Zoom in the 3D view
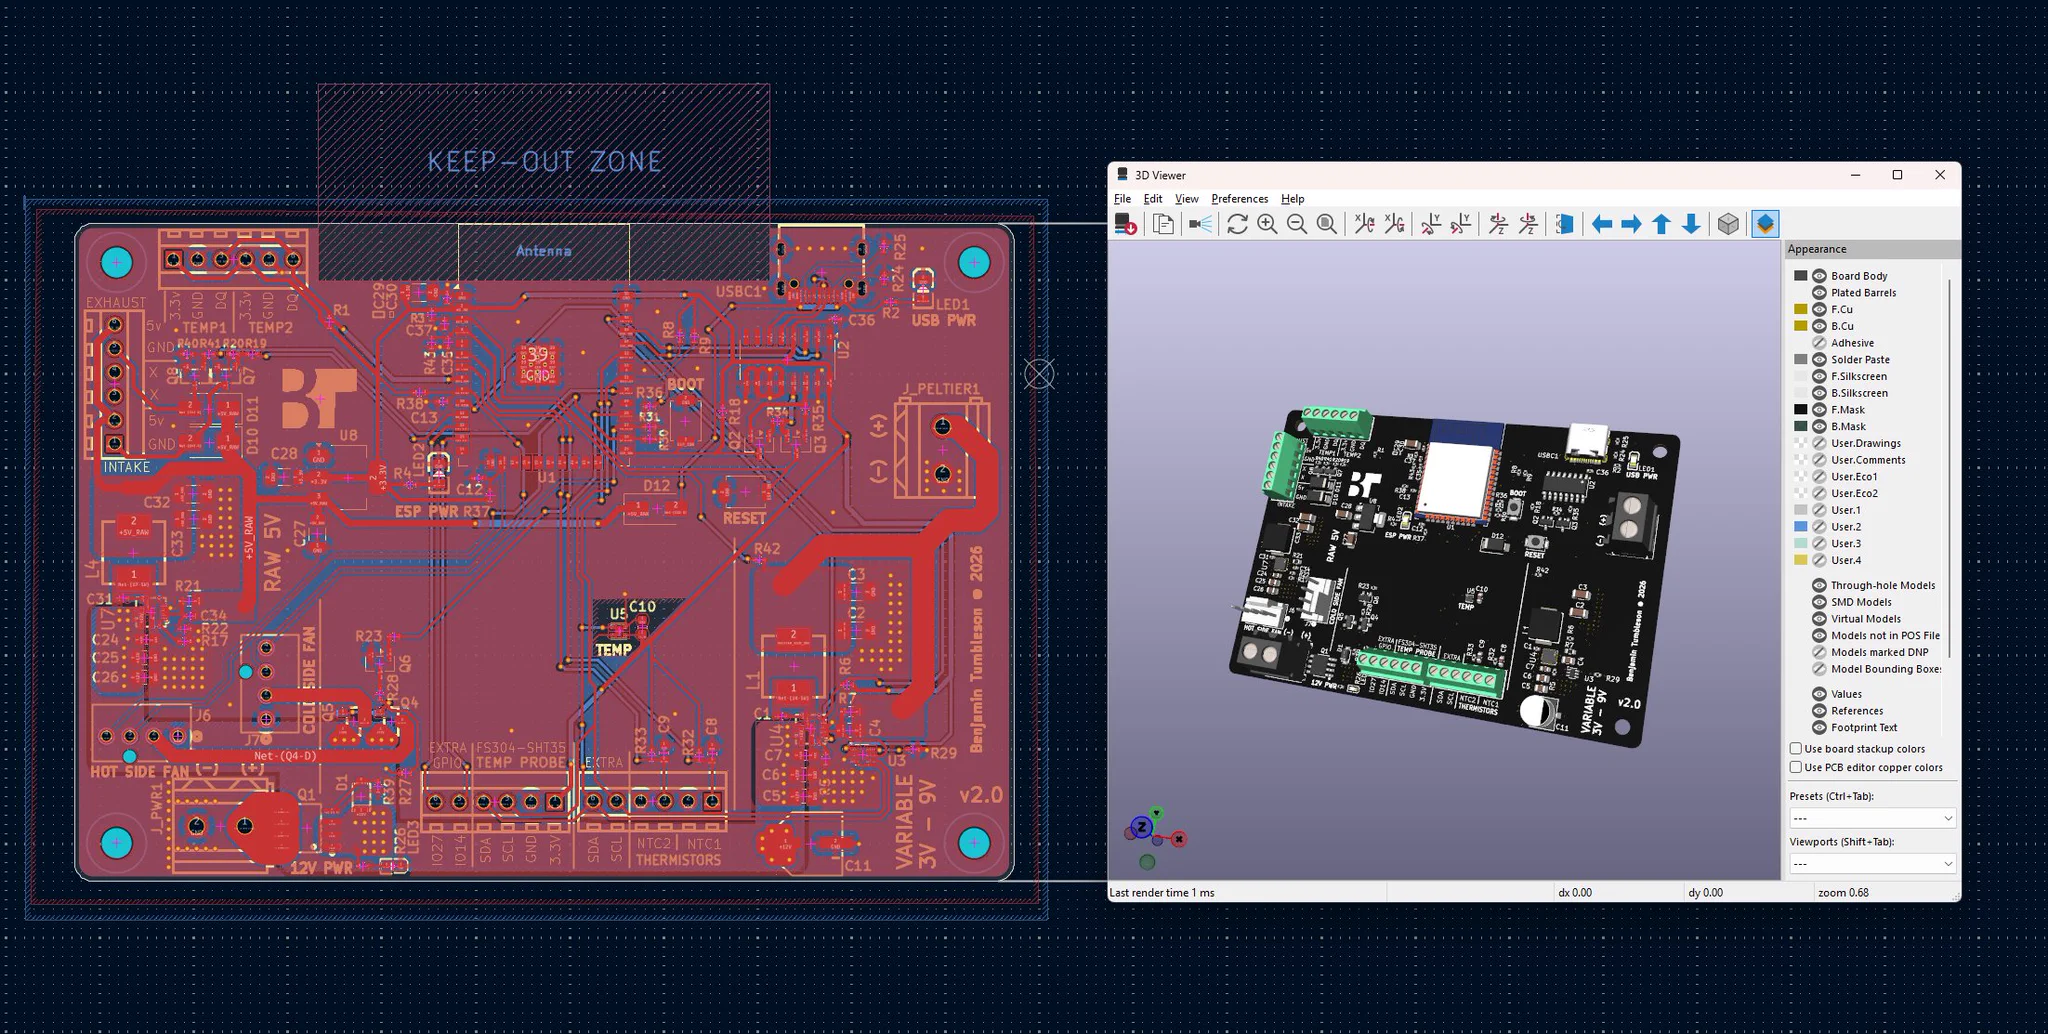Image resolution: width=2048 pixels, height=1034 pixels. (x=1267, y=224)
